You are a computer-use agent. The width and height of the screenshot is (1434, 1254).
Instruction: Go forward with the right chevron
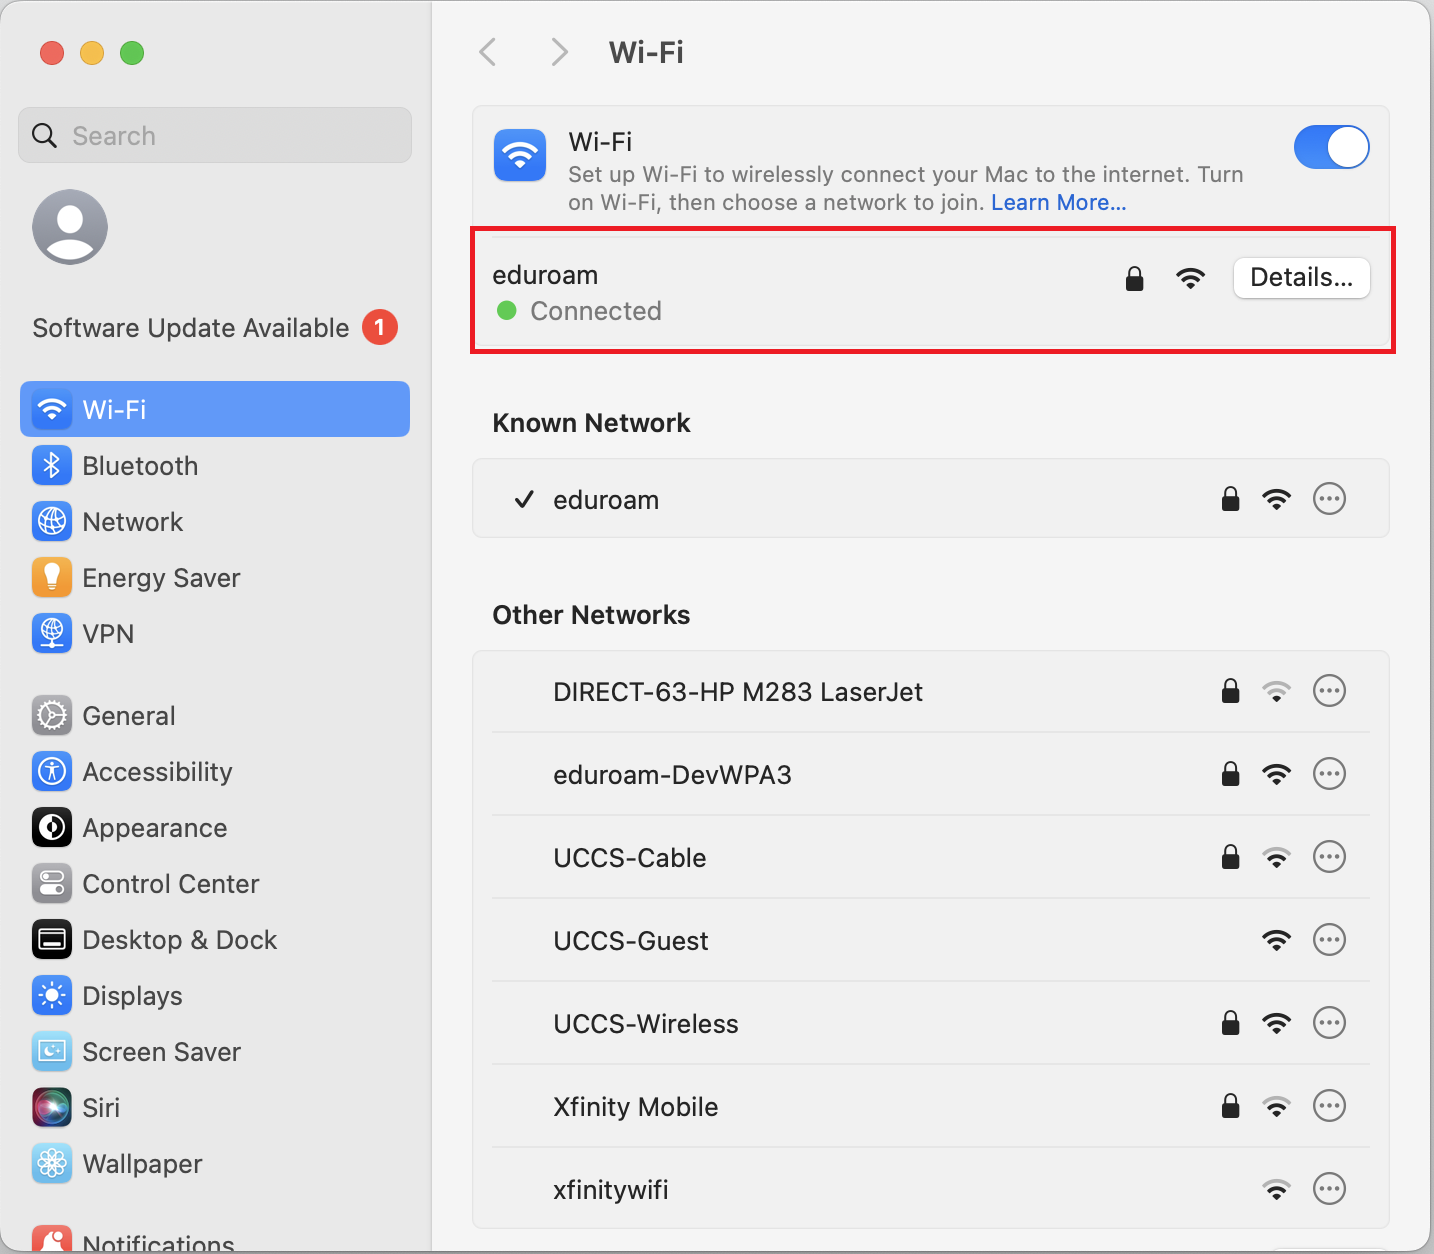pos(559,52)
